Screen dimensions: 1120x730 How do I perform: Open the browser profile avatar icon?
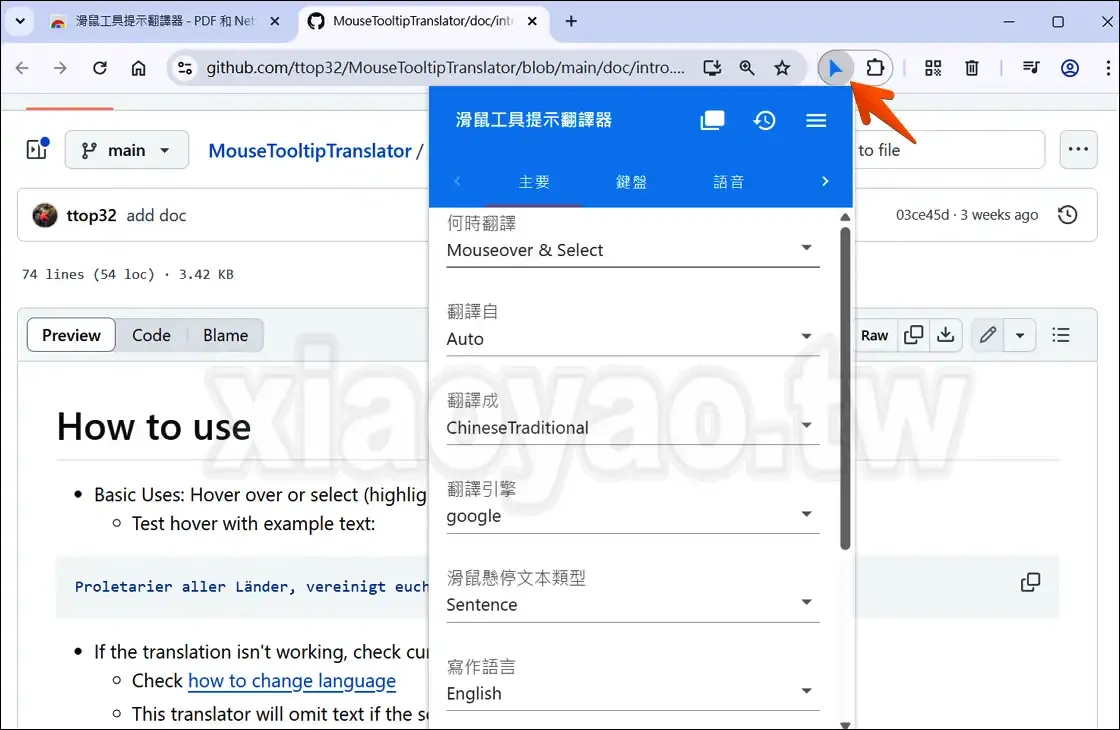click(1069, 68)
